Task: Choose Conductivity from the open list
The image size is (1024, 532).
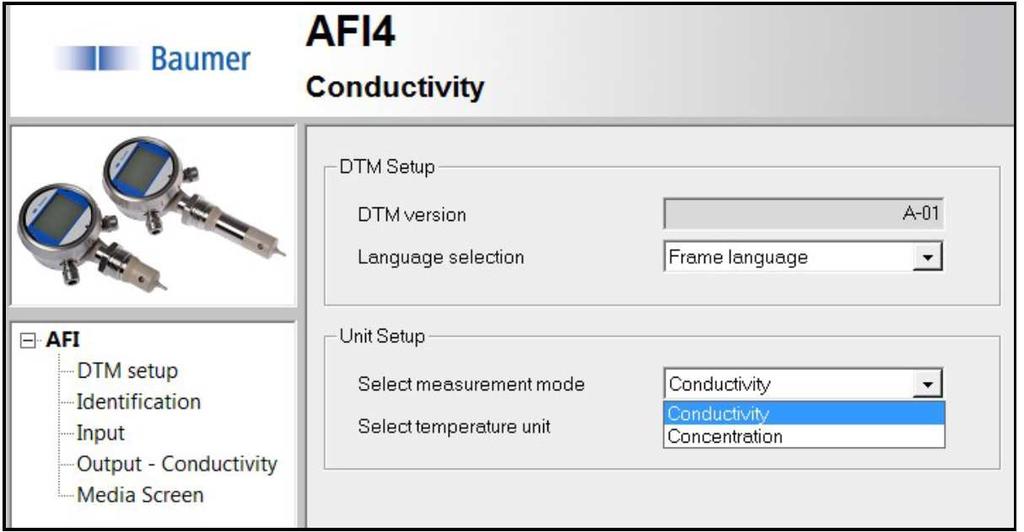Action: point(804,413)
